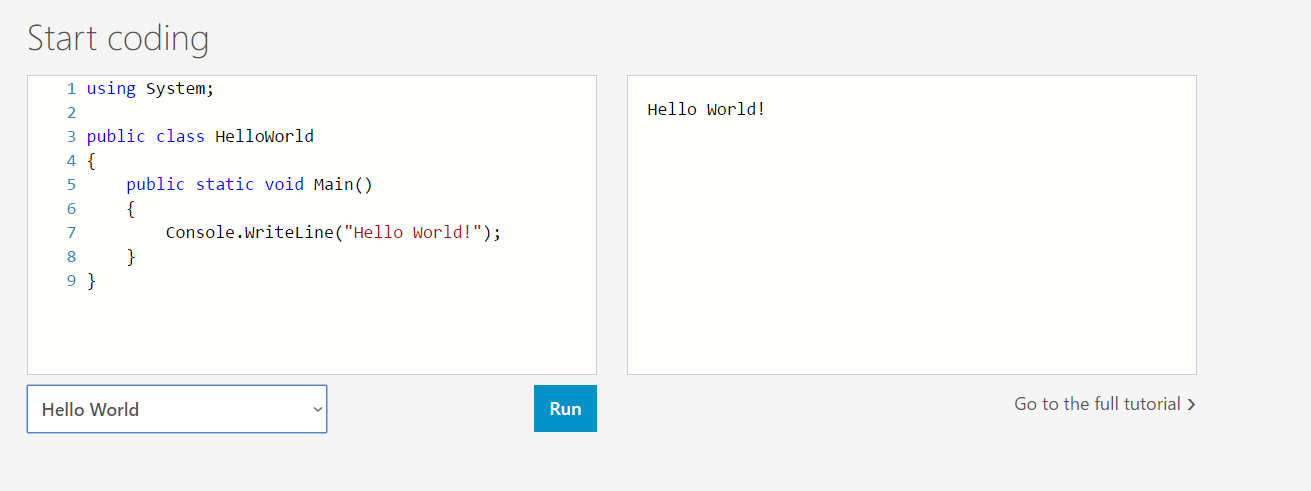Click the public class HelloWorld line
This screenshot has height=491, width=1311.
coord(200,136)
